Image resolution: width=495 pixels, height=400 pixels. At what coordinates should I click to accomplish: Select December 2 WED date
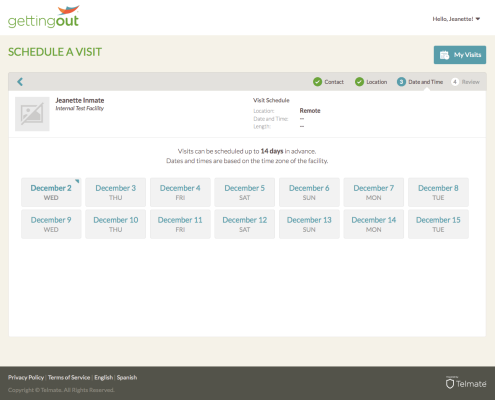(51, 192)
